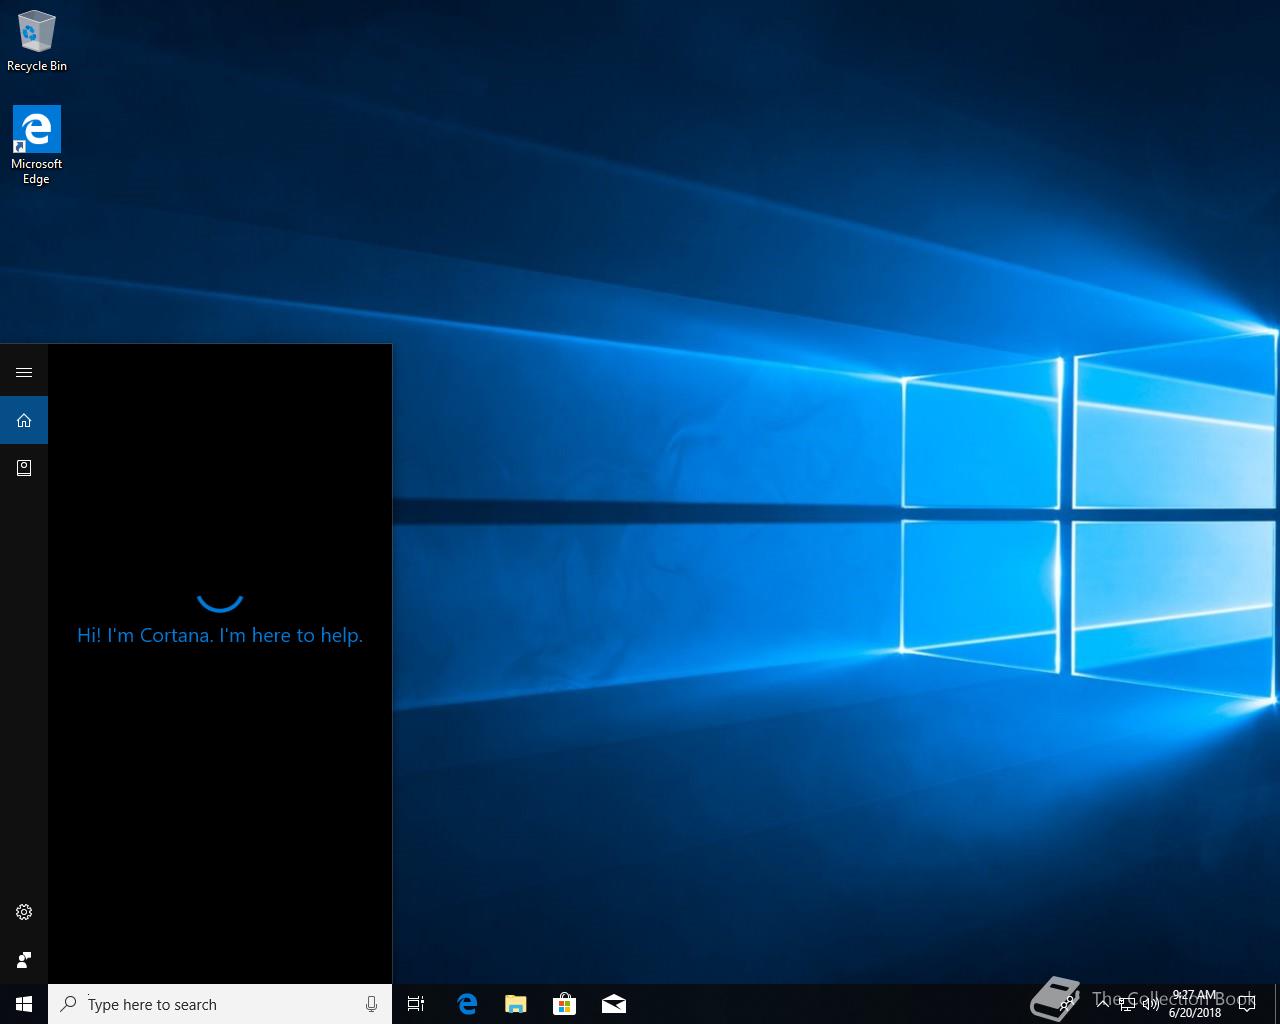The height and width of the screenshot is (1024, 1280).
Task: Open the Action Center notification icon
Action: [1246, 1004]
